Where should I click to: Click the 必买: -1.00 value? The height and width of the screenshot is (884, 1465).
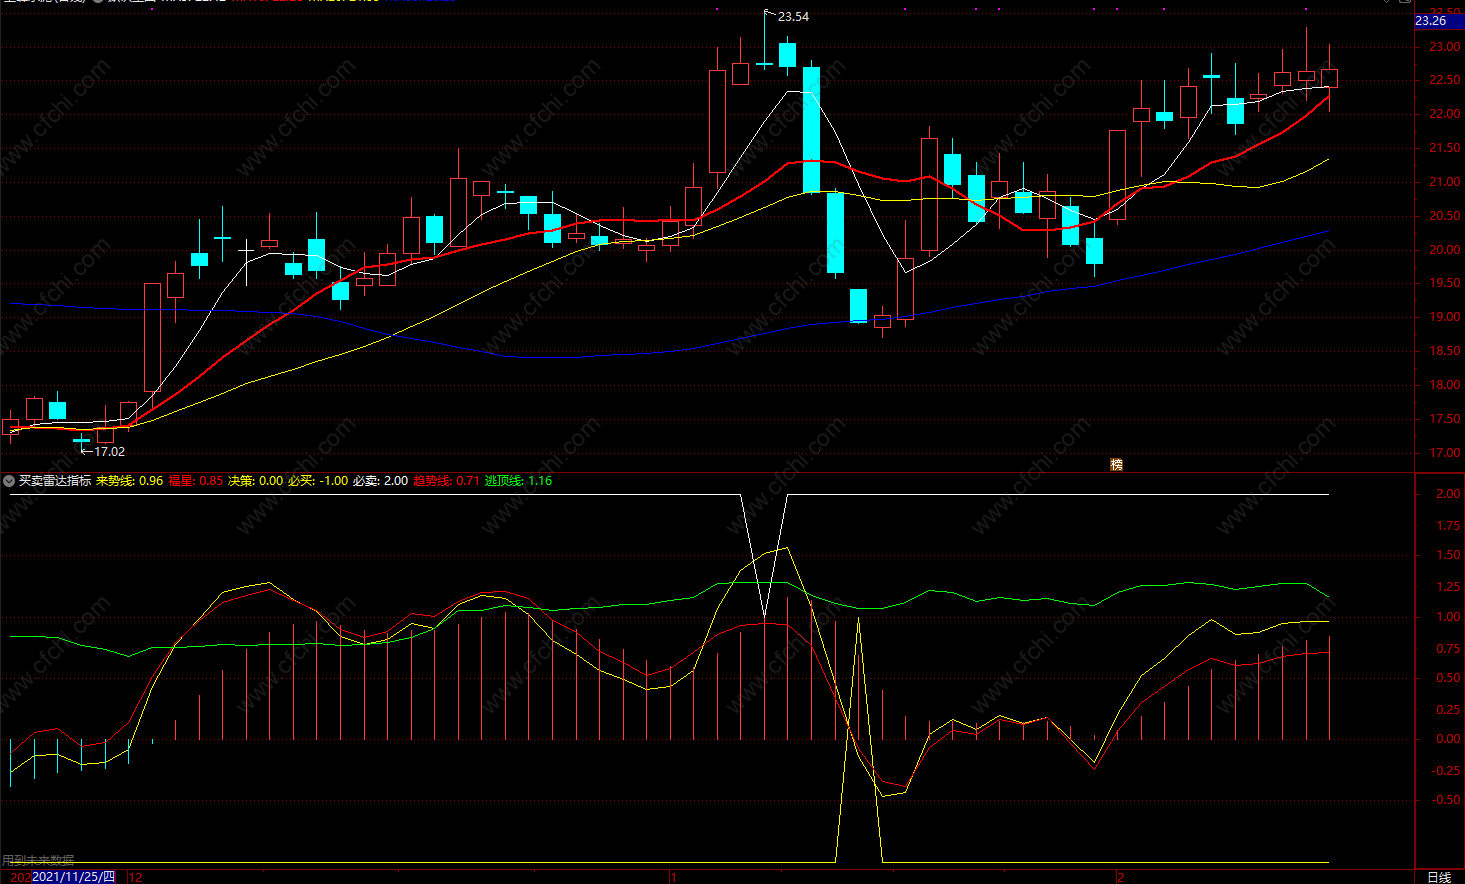click(318, 481)
